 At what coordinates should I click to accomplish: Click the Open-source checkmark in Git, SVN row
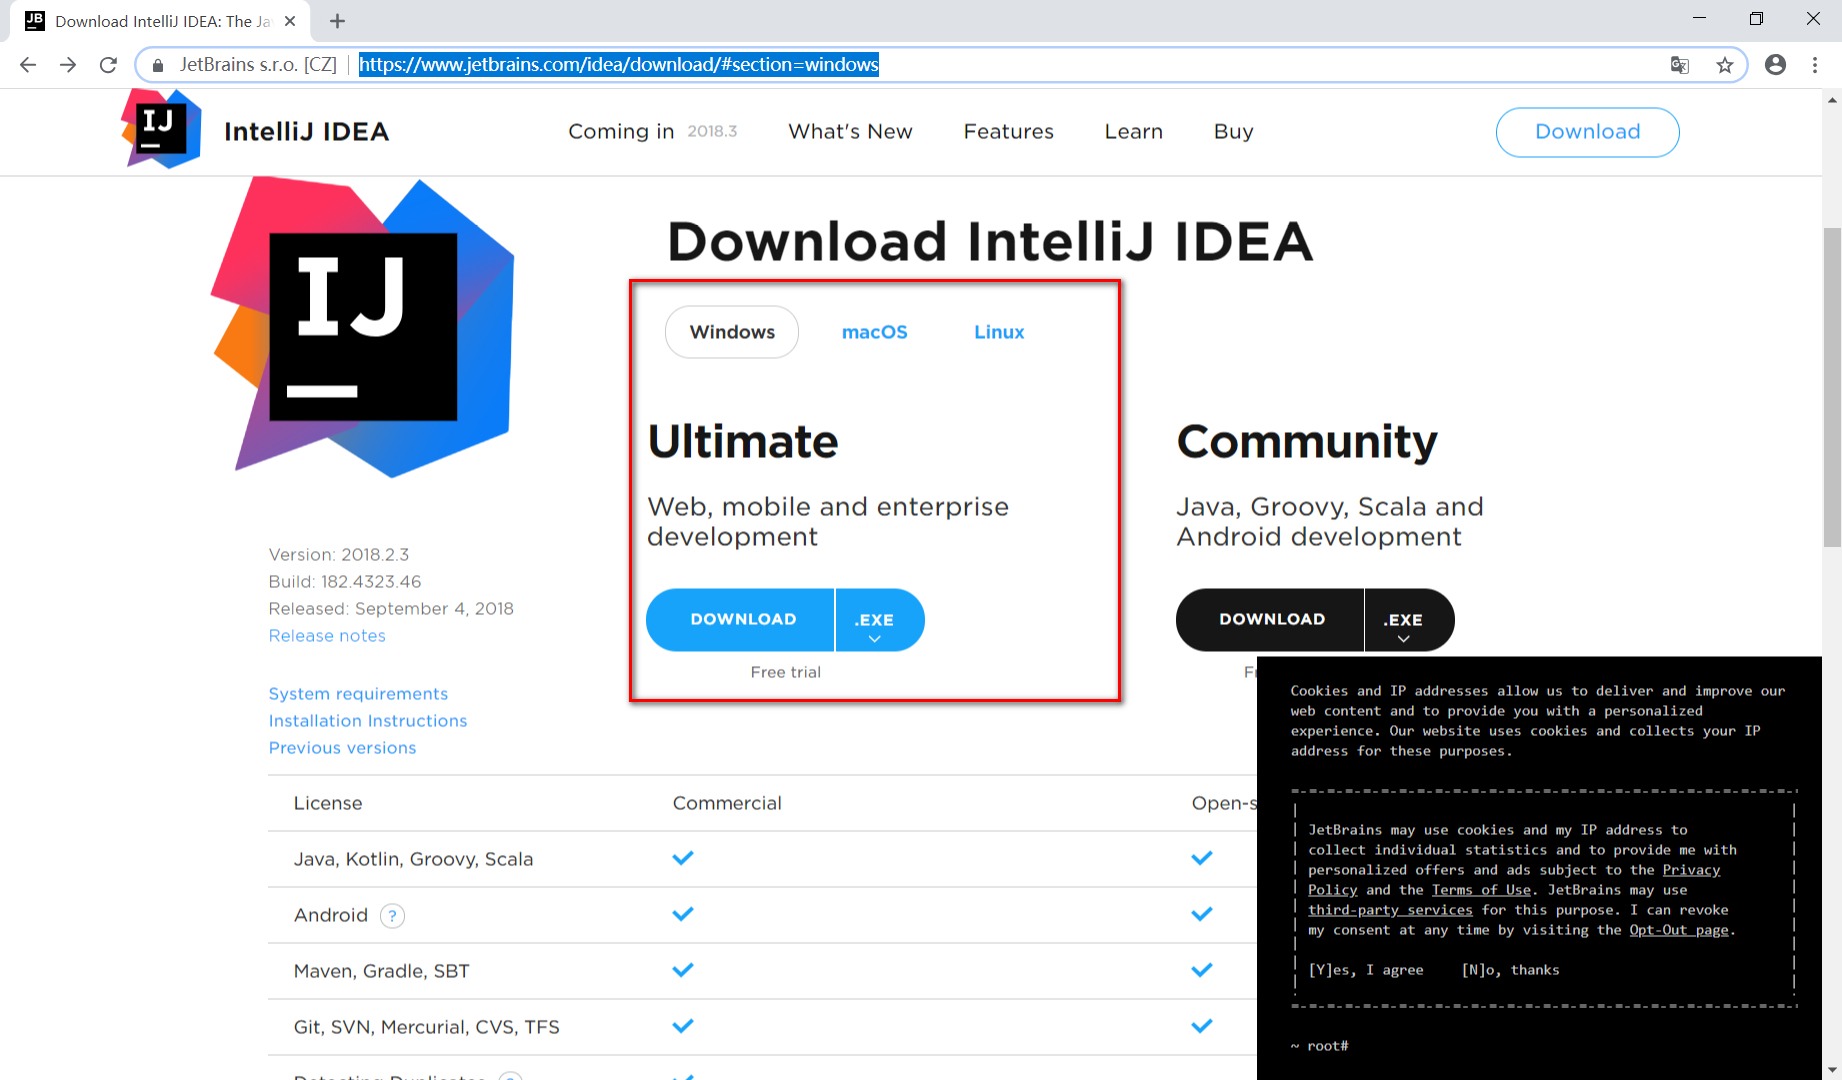point(1202,1026)
